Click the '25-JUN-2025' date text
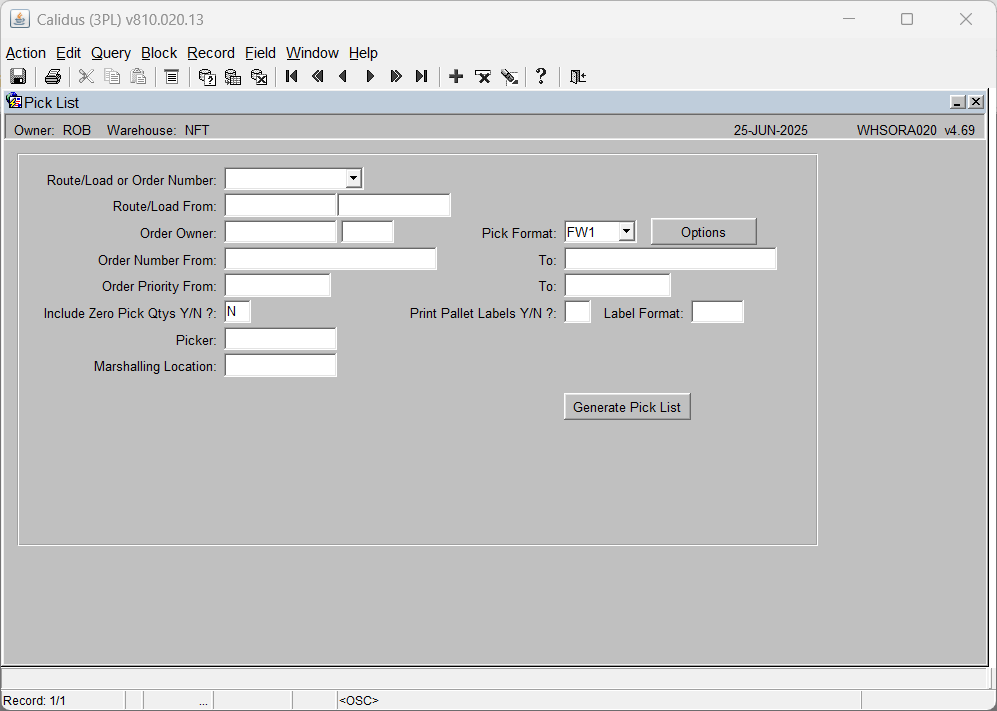Screen dimensions: 997x711 pyautogui.click(x=771, y=130)
